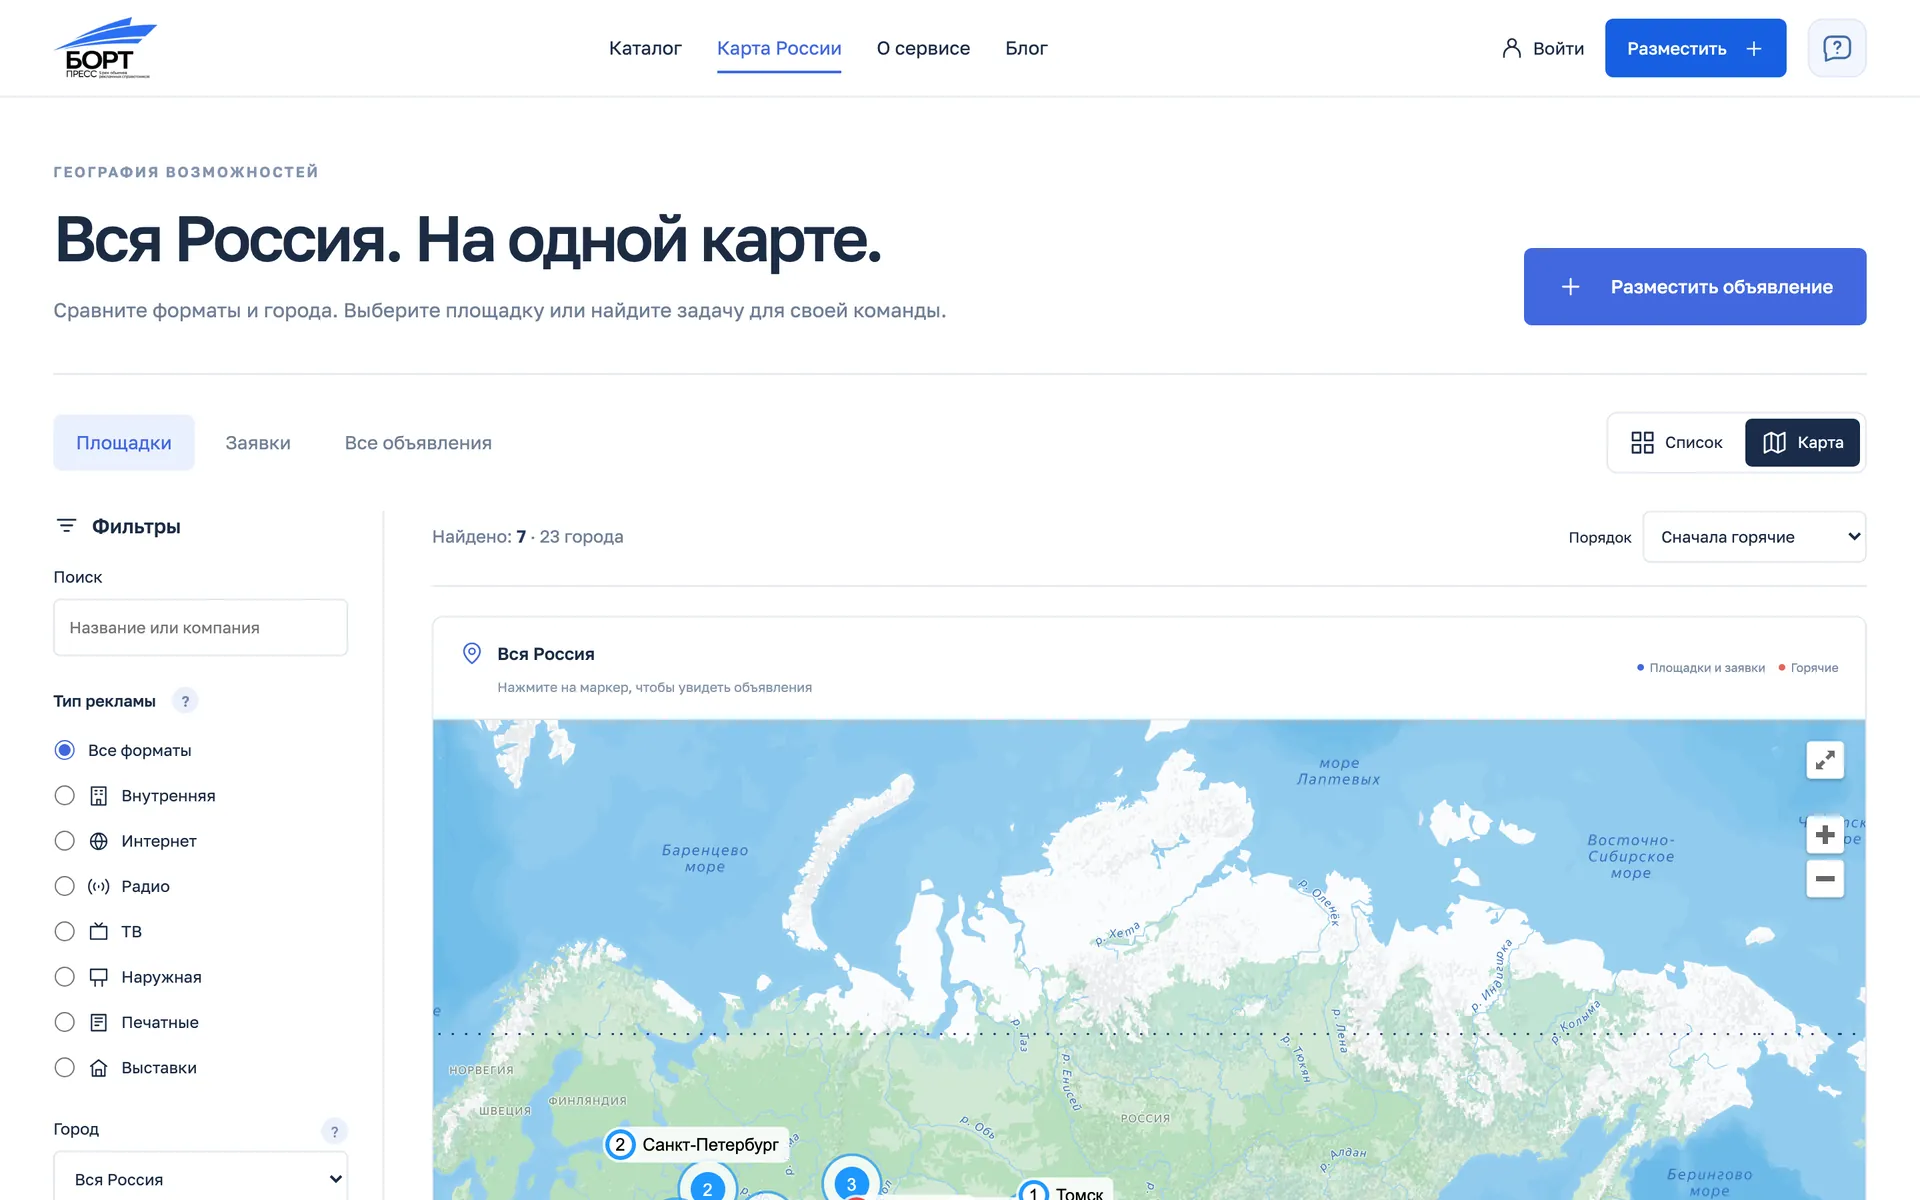This screenshot has width=1920, height=1200.
Task: Click the filters icon beside Фильтры
Action: click(66, 526)
